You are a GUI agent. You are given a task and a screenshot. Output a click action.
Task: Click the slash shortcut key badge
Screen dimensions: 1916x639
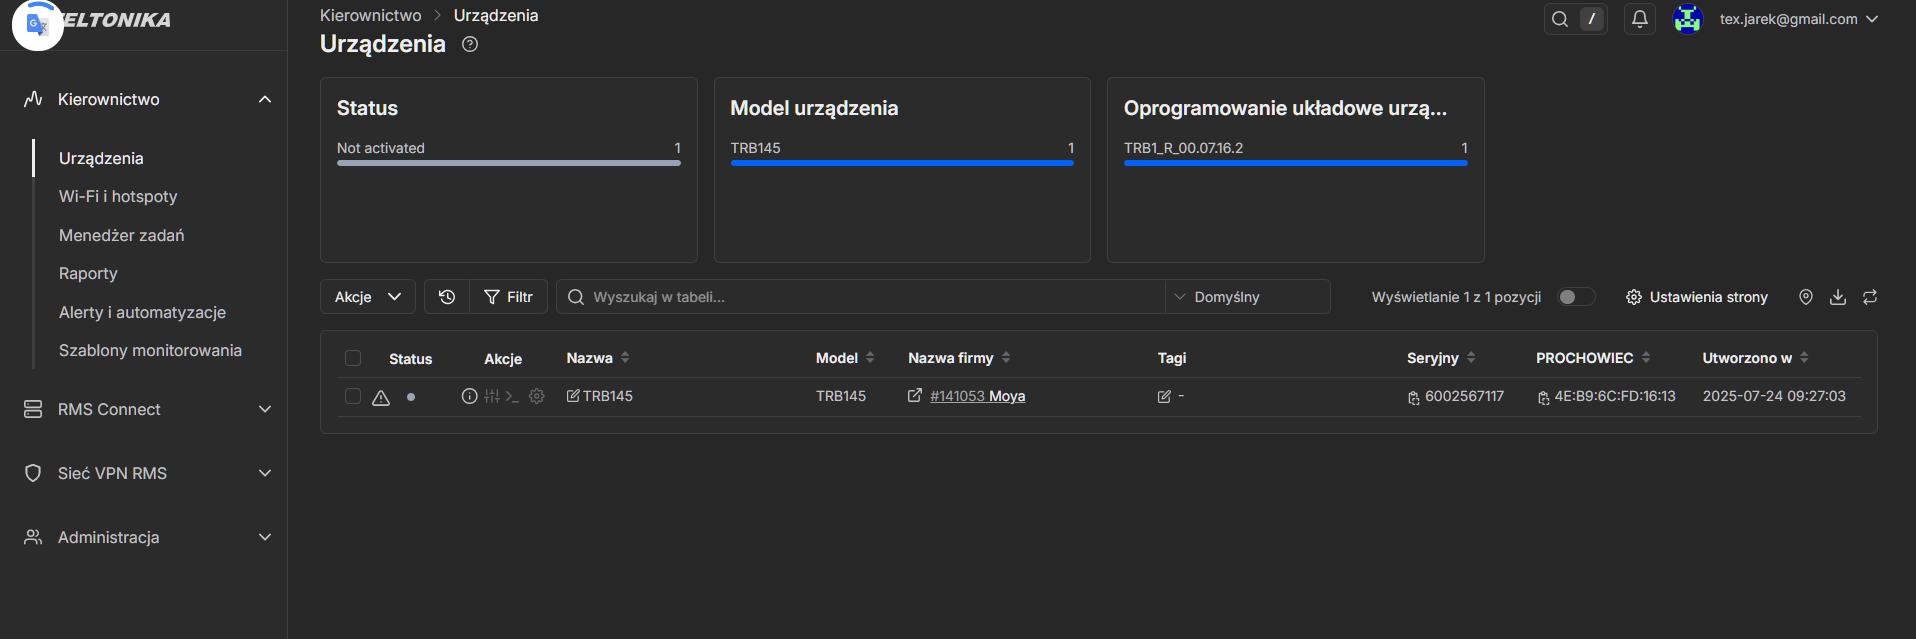(x=1592, y=19)
